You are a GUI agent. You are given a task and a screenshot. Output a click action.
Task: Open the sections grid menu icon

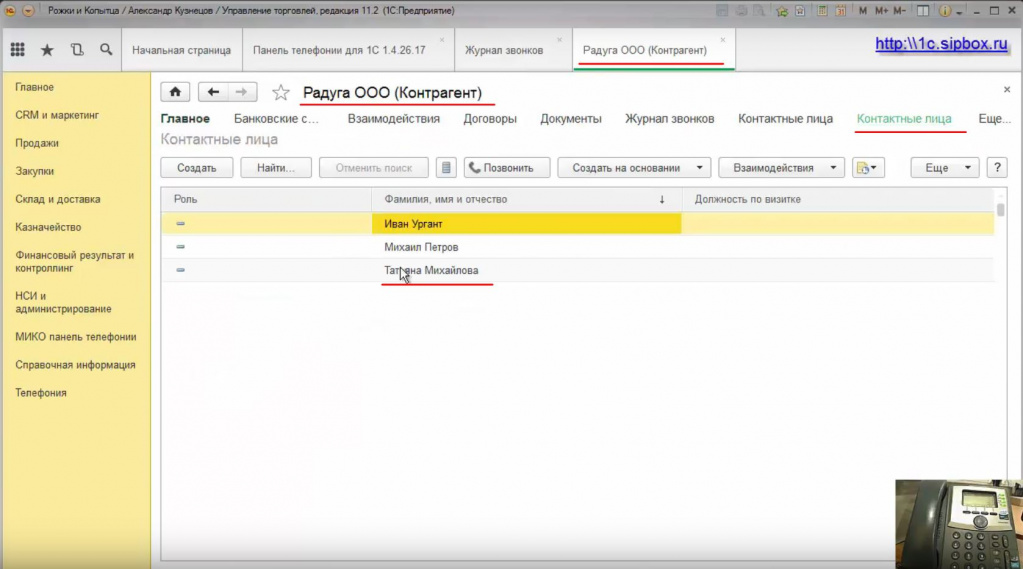18,50
